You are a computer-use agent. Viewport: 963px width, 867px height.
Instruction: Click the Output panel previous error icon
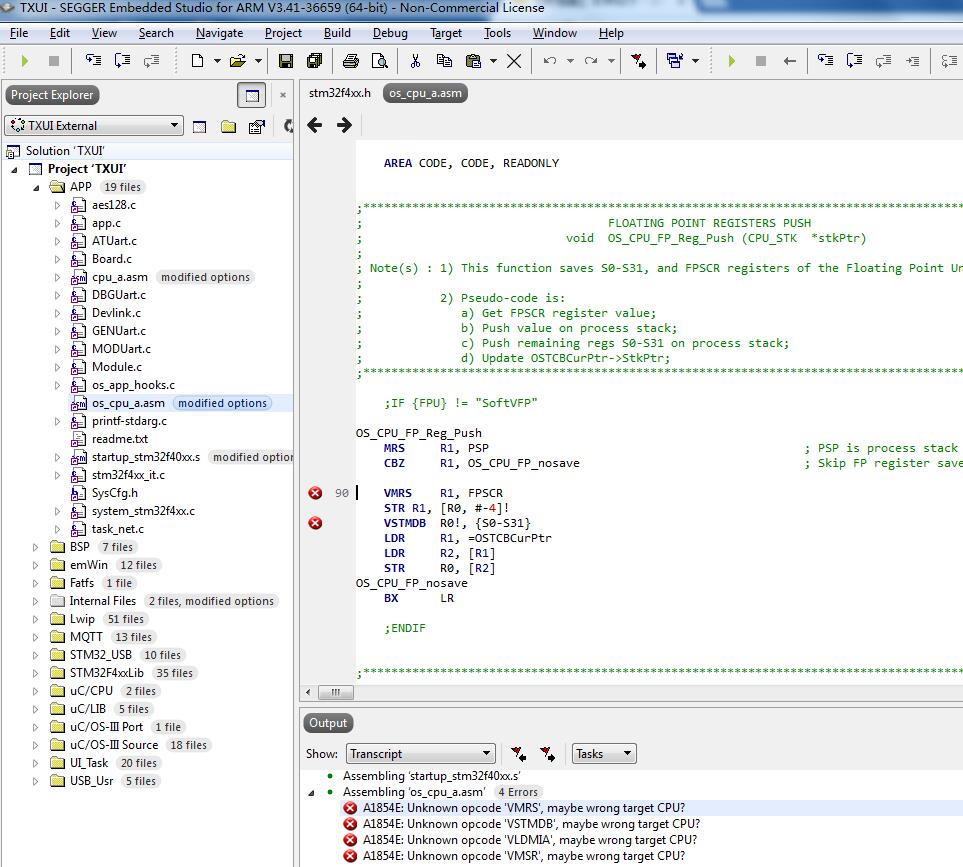[x=518, y=753]
